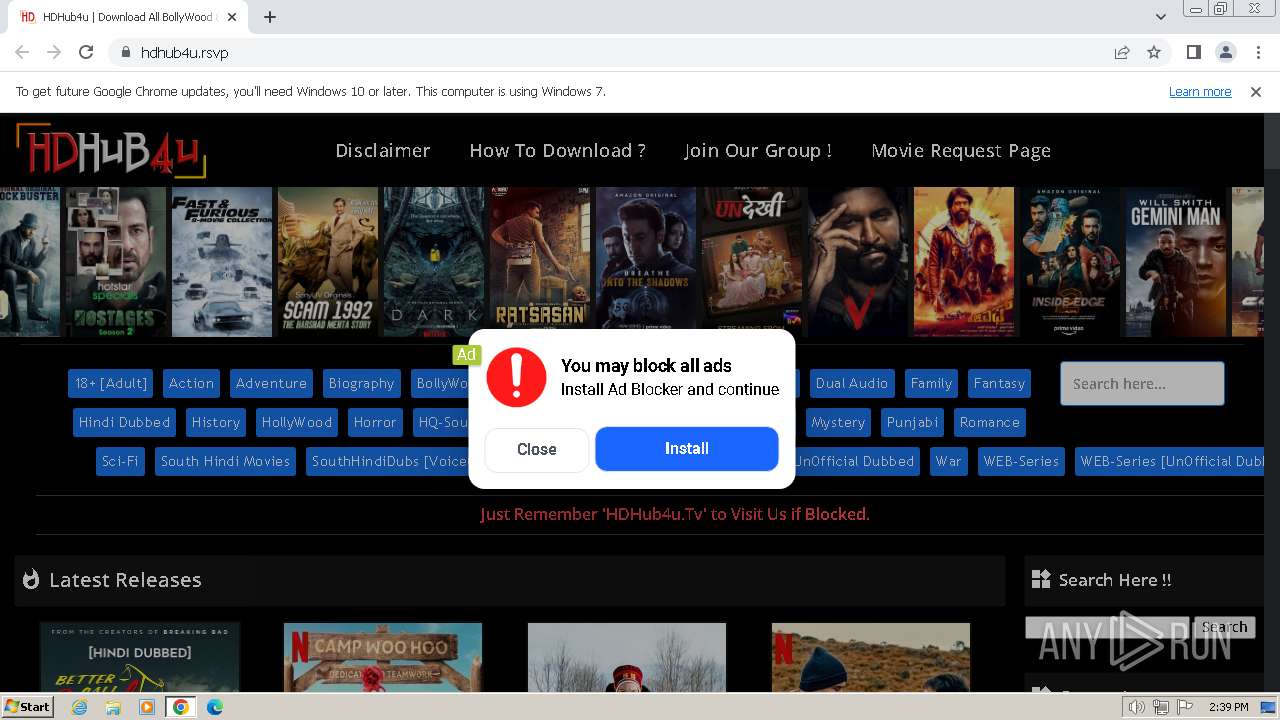Close the HDHub4u browser tab
1280x720 pixels.
coord(232,17)
